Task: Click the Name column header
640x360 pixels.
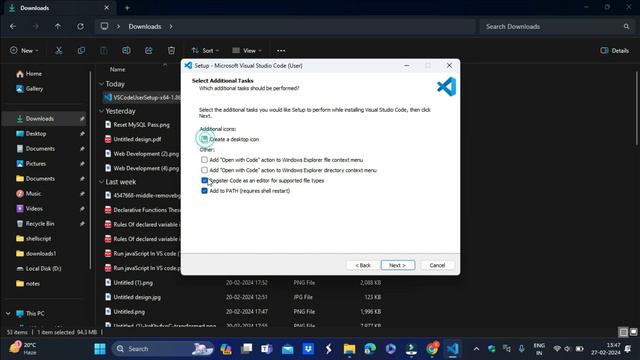Action: click(x=118, y=70)
